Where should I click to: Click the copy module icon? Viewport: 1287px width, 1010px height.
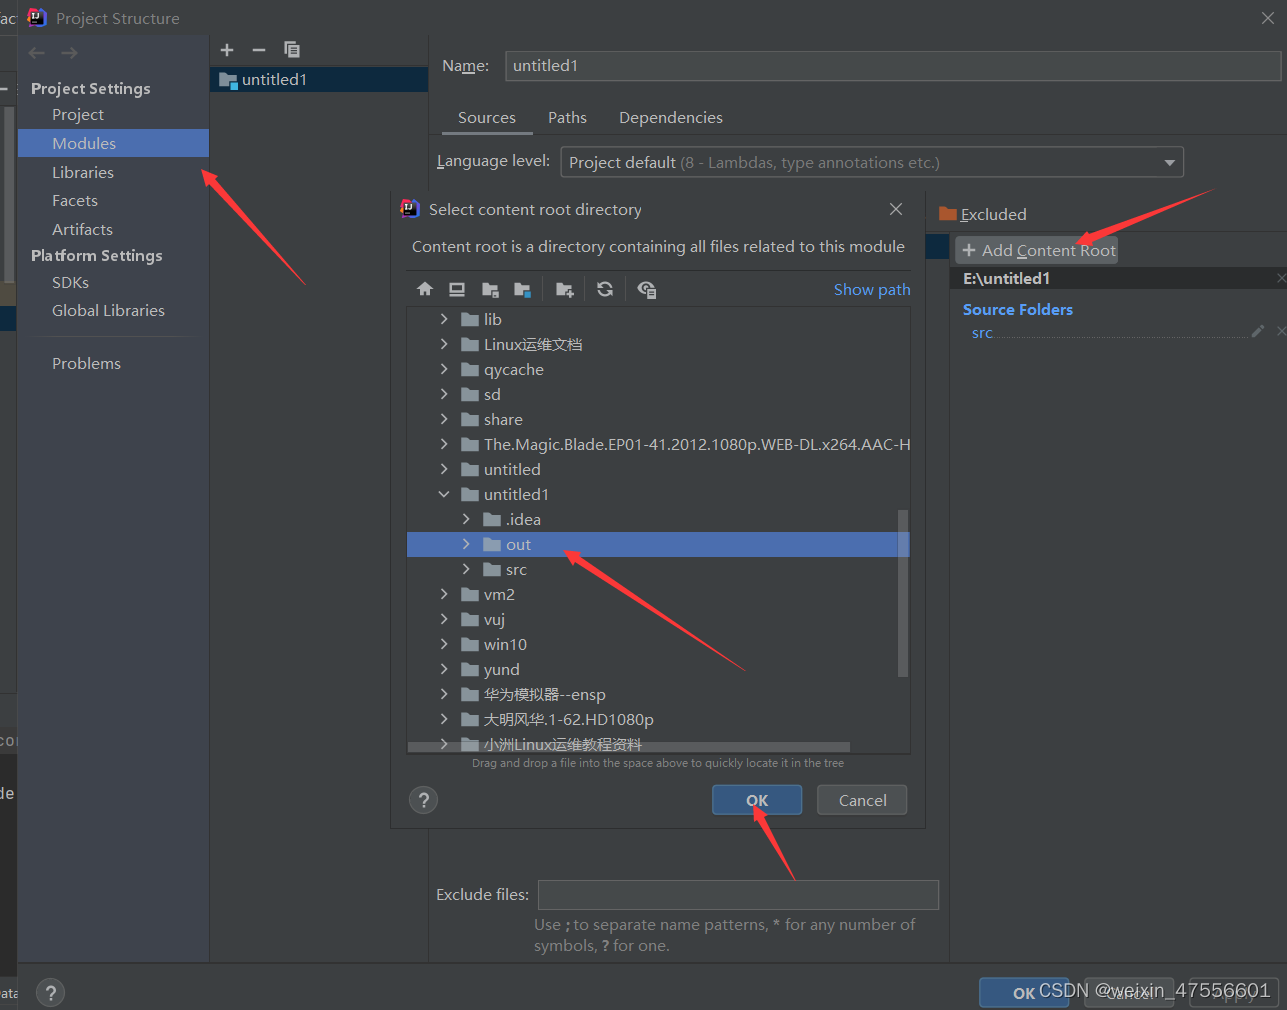[x=291, y=50]
